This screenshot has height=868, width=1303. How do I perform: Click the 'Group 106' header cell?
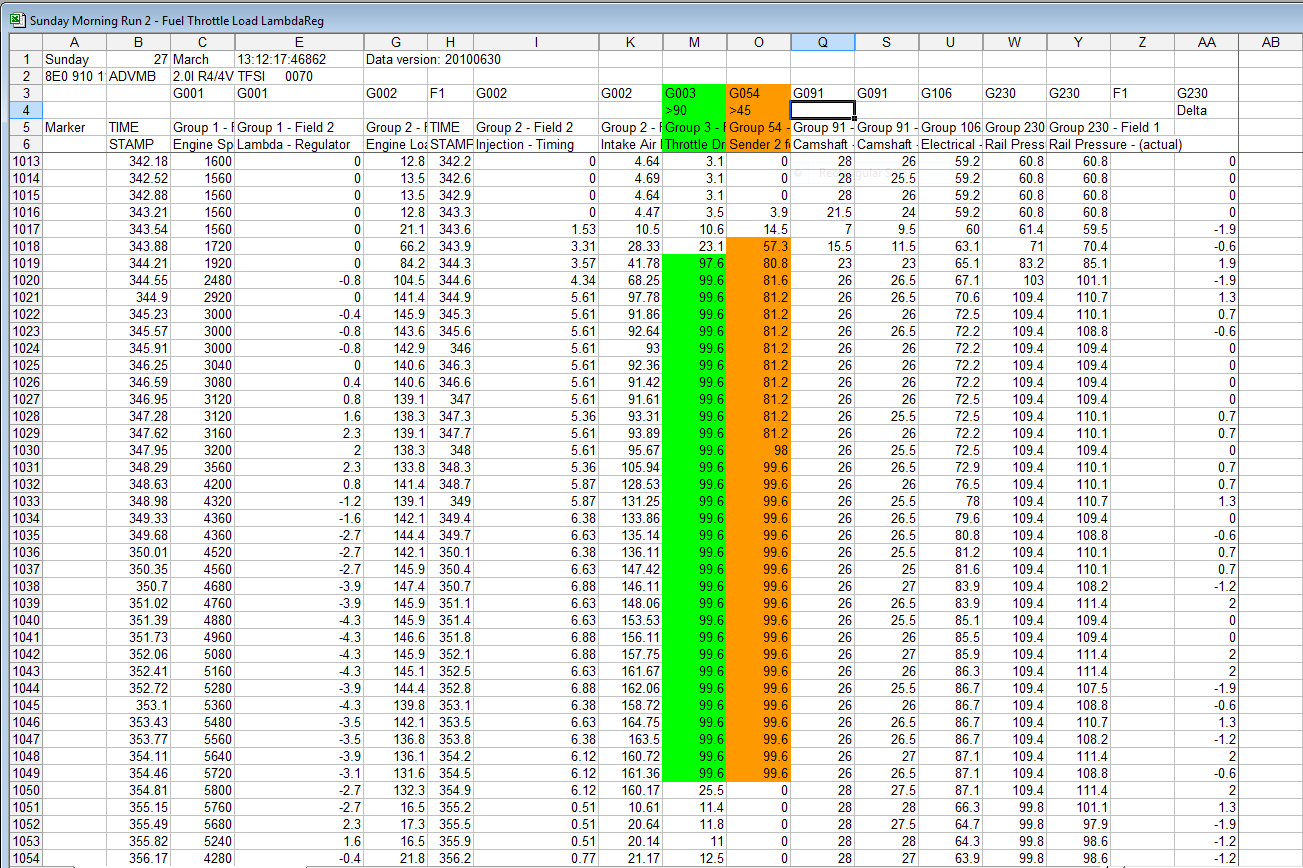(950, 127)
